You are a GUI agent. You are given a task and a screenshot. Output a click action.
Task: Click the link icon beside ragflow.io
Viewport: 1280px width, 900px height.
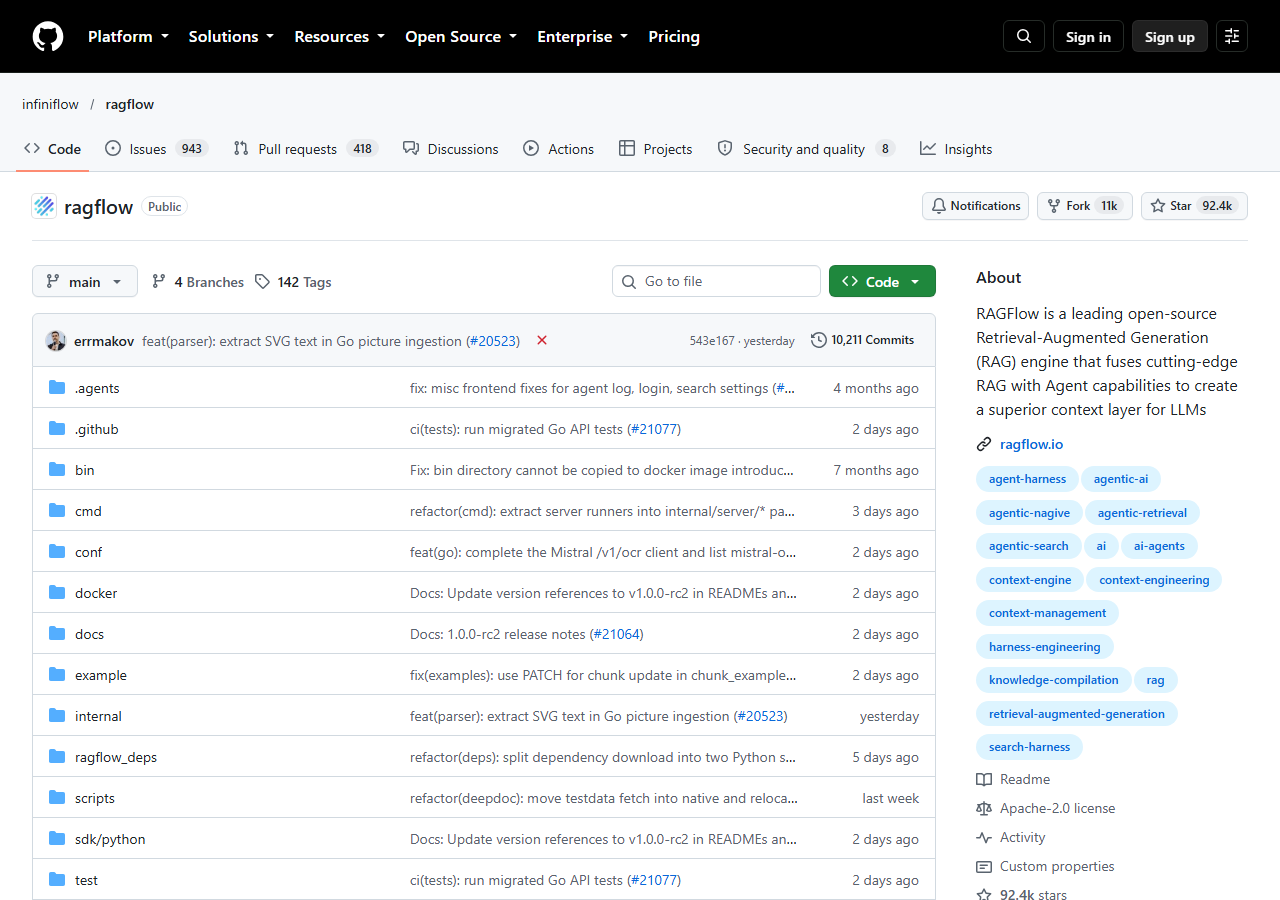(984, 445)
